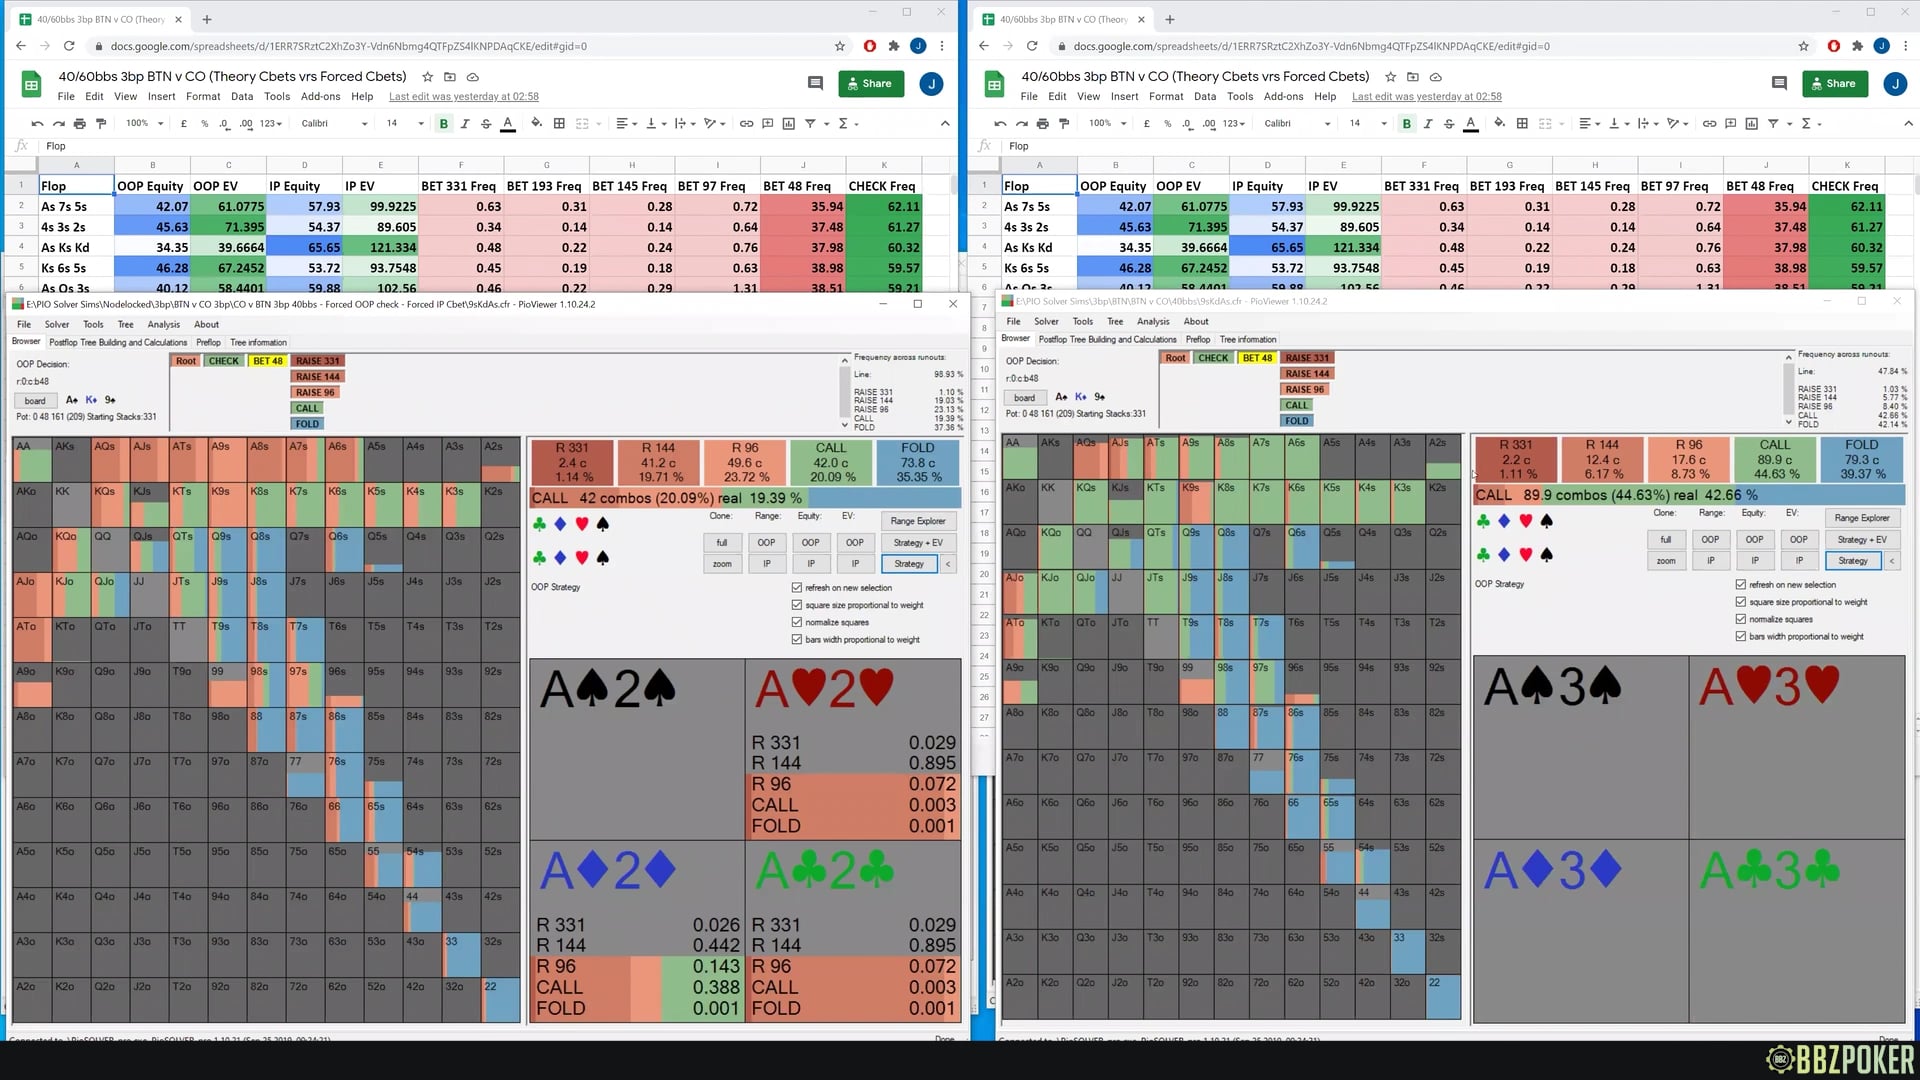Screen dimensions: 1920x1080
Task: Create a filter using the funnel icon
Action: pos(813,123)
